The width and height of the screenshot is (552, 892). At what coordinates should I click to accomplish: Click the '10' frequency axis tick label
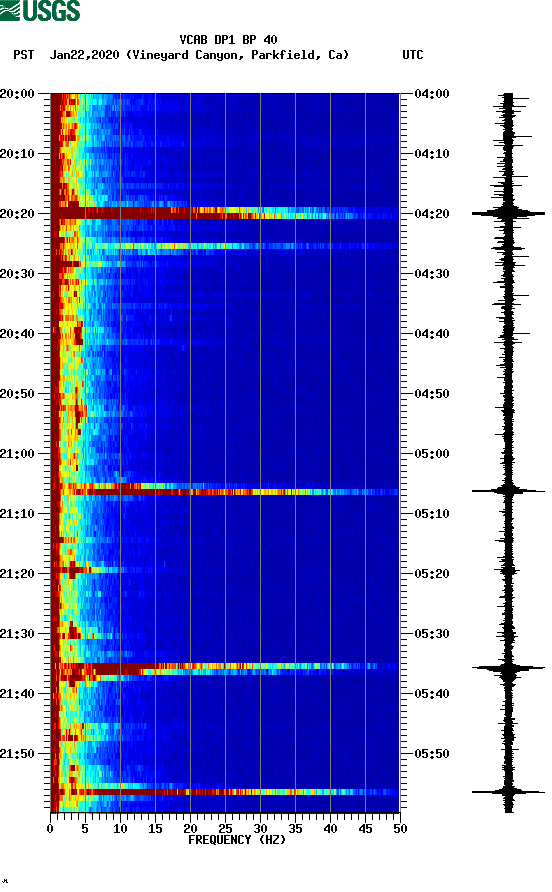pyautogui.click(x=120, y=829)
